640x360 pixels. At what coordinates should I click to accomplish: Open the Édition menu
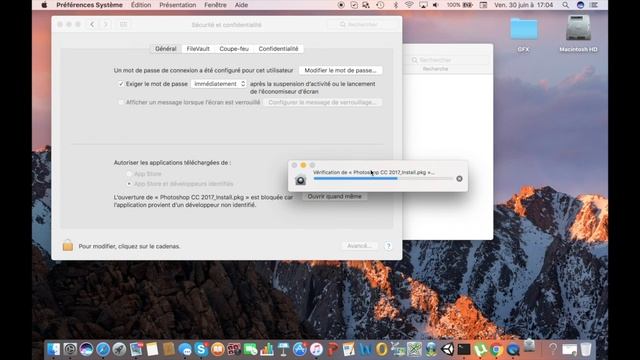(x=141, y=5)
